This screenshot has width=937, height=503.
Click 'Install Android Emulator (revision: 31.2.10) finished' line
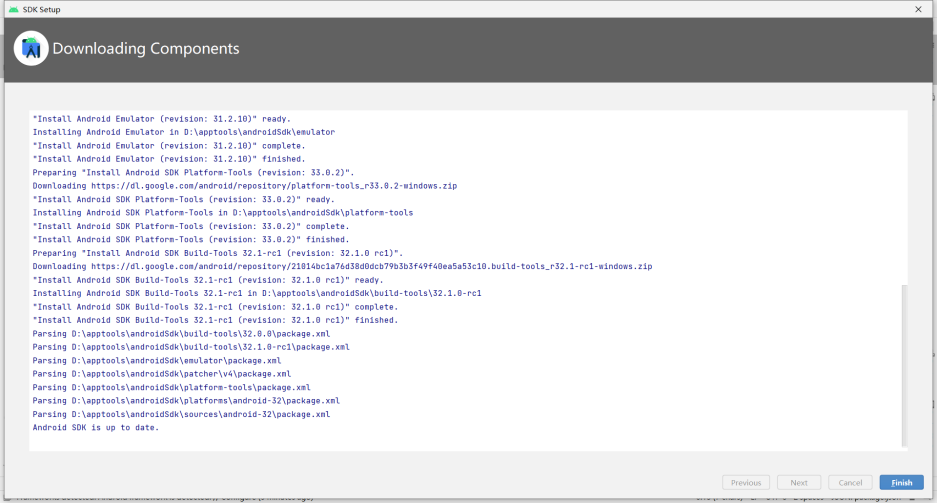(x=169, y=159)
